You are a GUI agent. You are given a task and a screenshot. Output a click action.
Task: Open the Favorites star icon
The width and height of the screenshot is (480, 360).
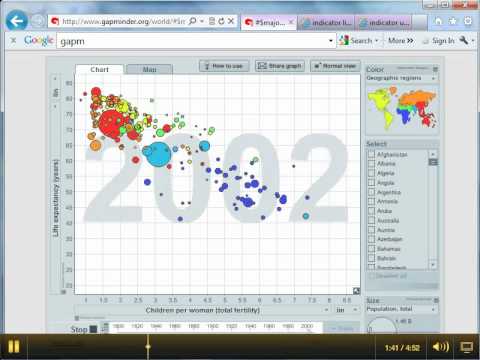[x=453, y=21]
